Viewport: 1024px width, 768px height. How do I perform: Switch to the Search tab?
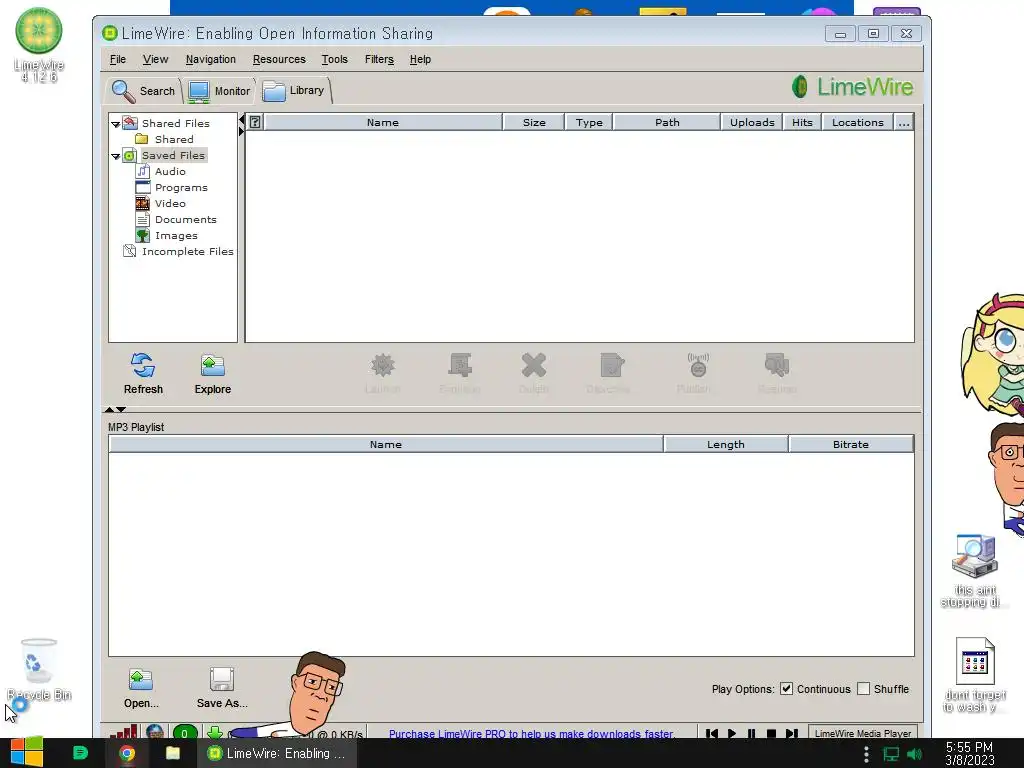click(143, 91)
